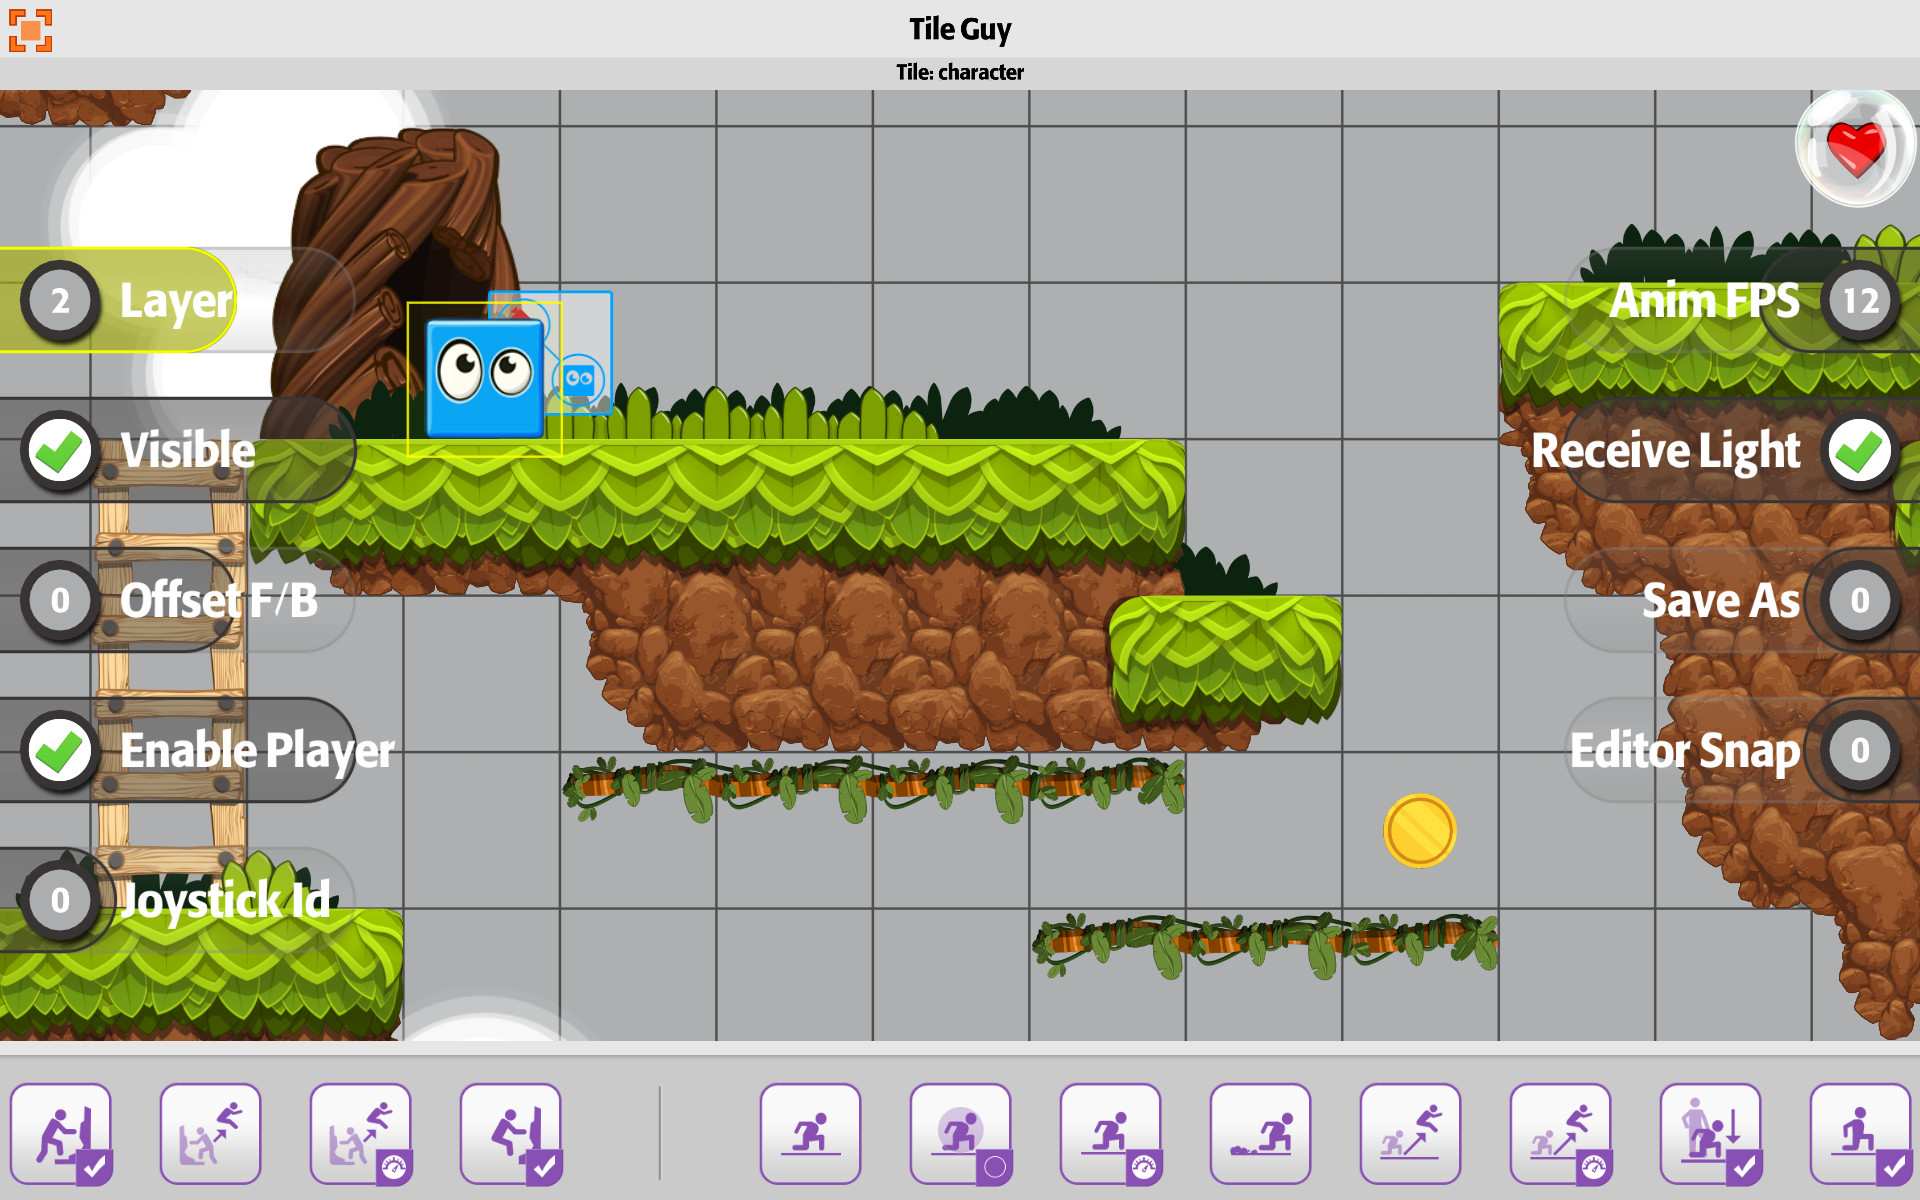
Task: Uncheck Receive Light
Action: point(1859,450)
